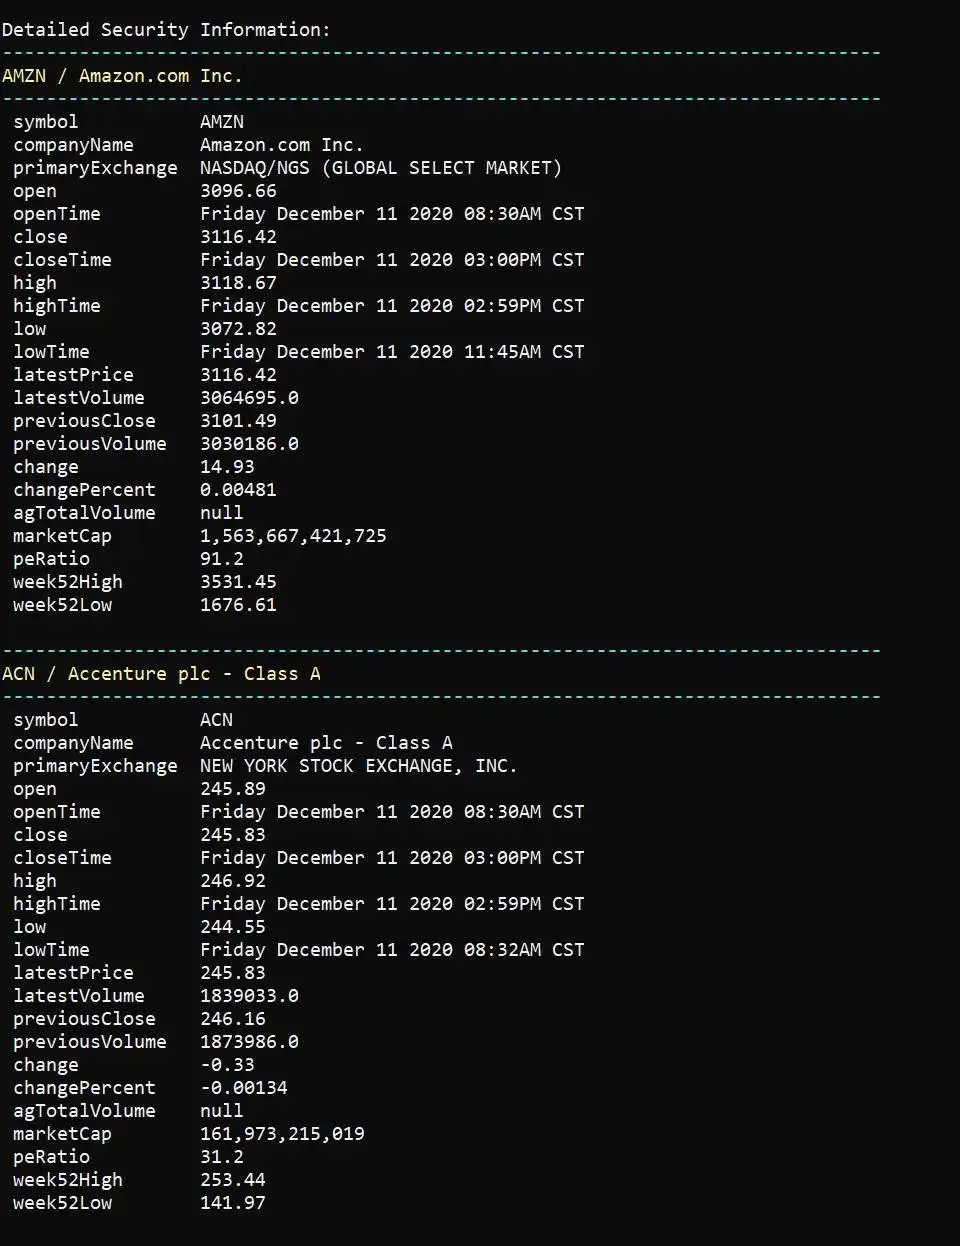
Task: Click Accenture's lowTime showing 08:32AM CST
Action: tap(392, 950)
